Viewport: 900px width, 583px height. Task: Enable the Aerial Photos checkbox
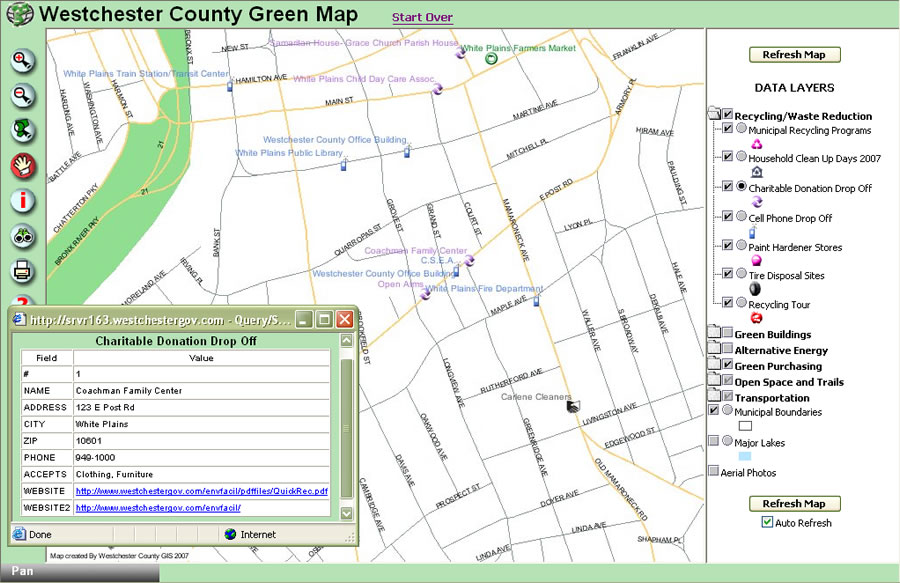tap(713, 471)
